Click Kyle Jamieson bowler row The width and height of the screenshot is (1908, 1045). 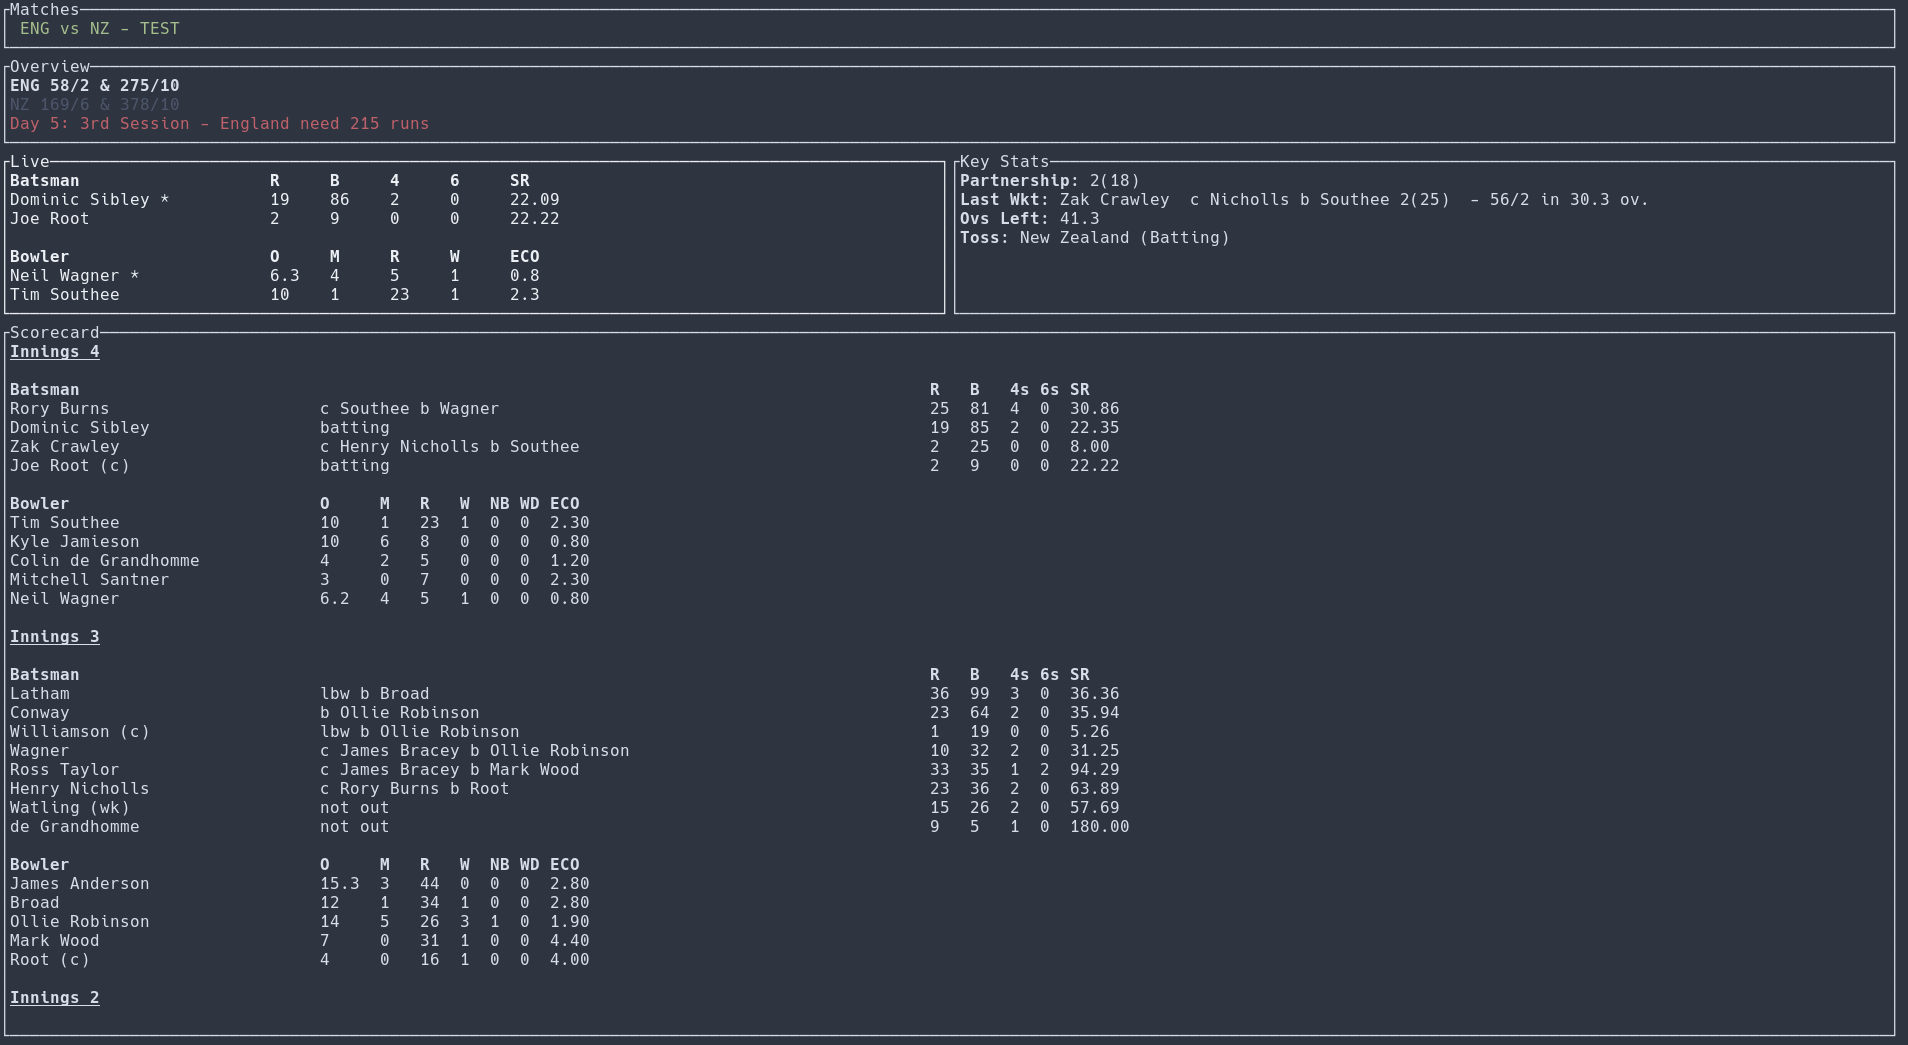click(300, 542)
